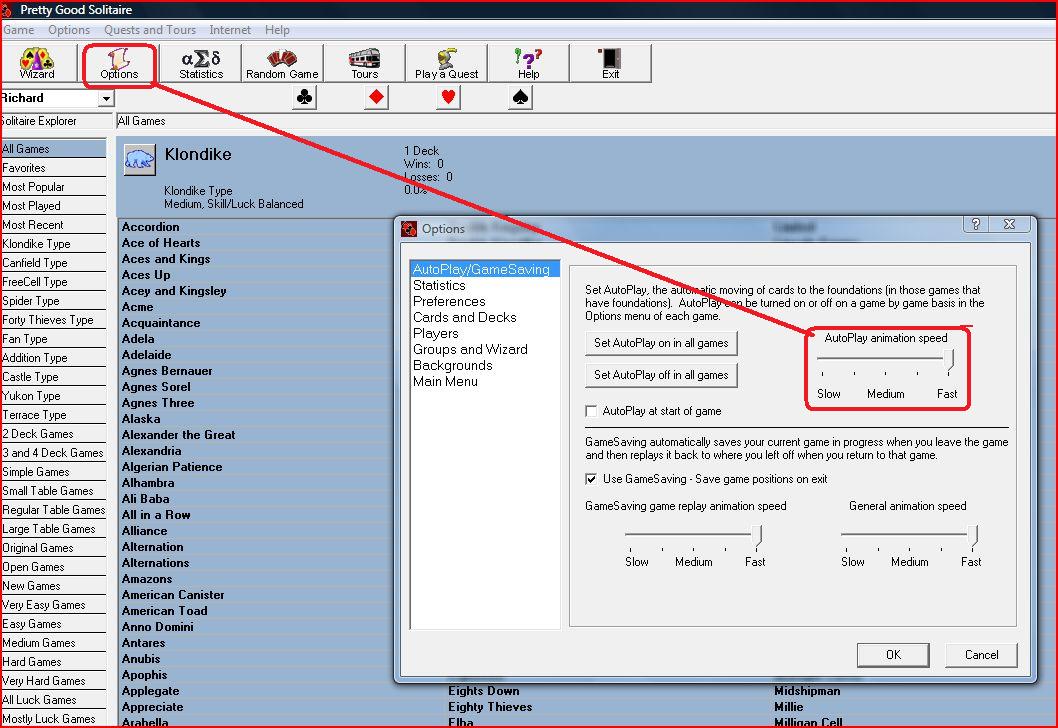This screenshot has height=728, width=1058.
Task: Open the Wizard toolbar icon
Action: pos(37,63)
